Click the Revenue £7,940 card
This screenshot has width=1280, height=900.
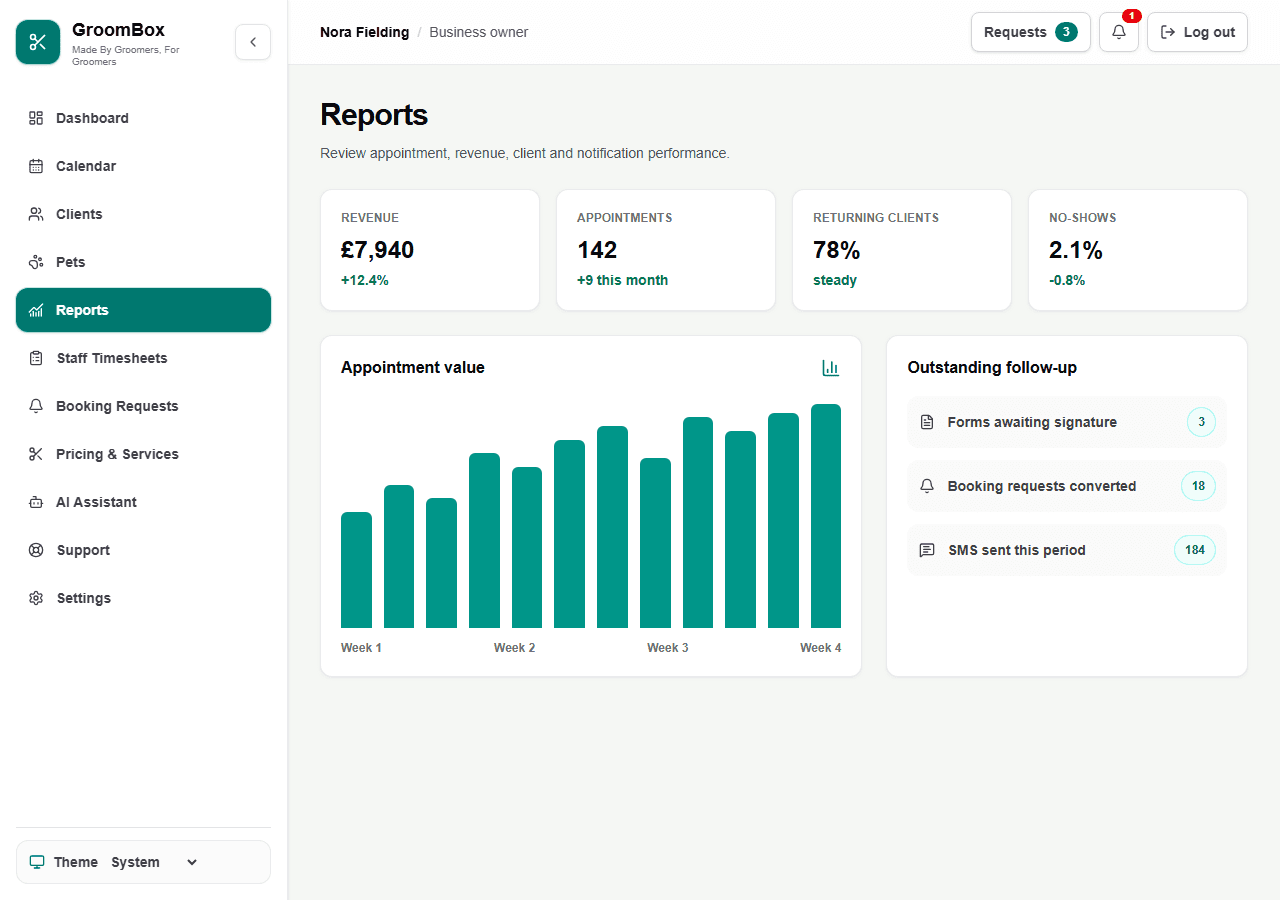[x=430, y=250]
